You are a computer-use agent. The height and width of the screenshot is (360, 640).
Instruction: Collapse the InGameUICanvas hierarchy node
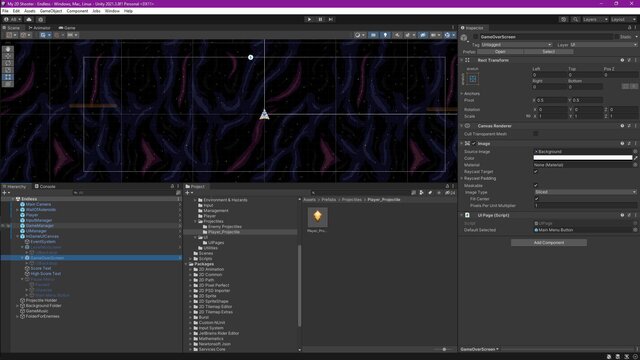[18, 236]
